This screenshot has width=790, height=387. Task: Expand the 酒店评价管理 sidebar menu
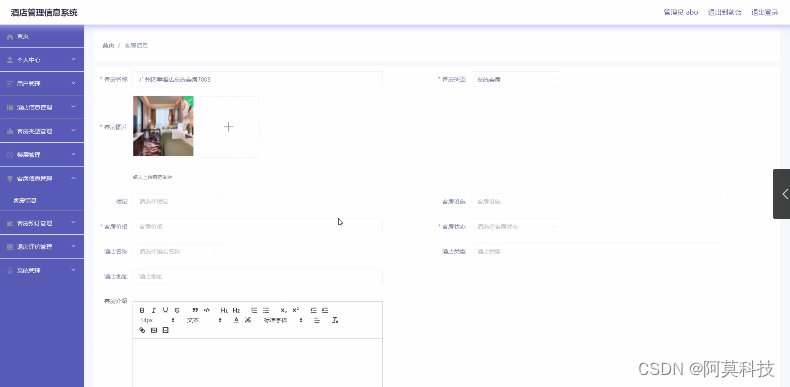pyautogui.click(x=42, y=246)
